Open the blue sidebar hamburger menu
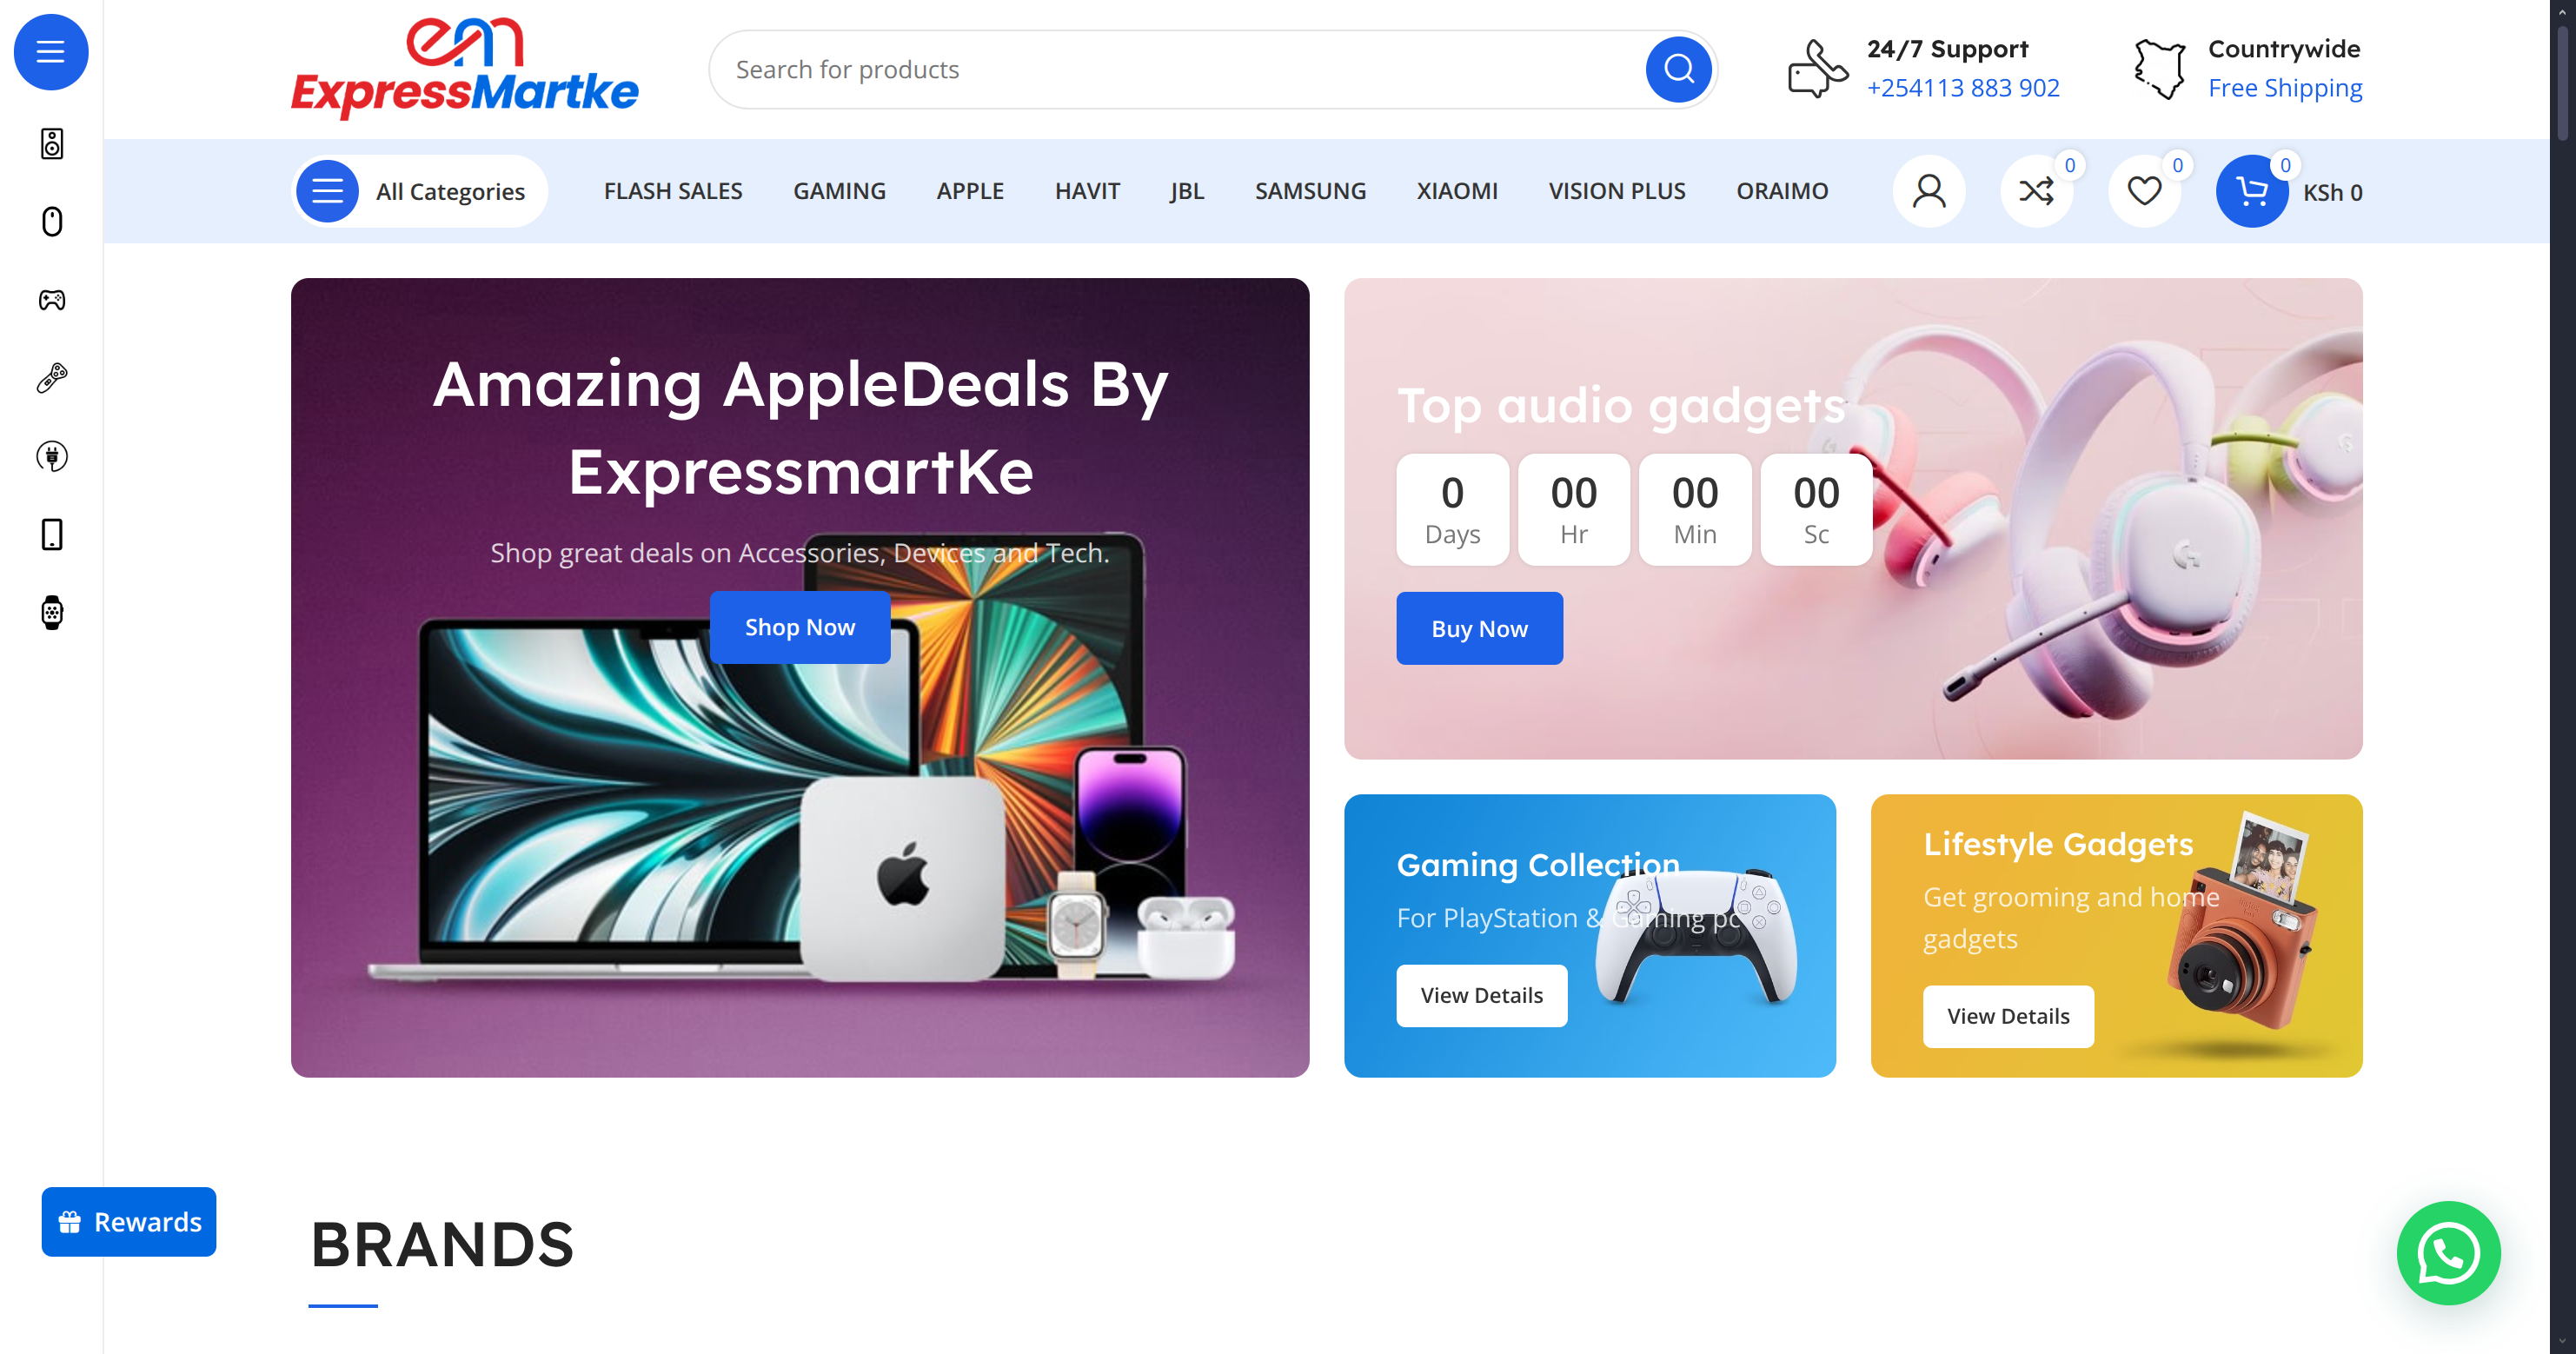Image resolution: width=2576 pixels, height=1354 pixels. [x=51, y=52]
